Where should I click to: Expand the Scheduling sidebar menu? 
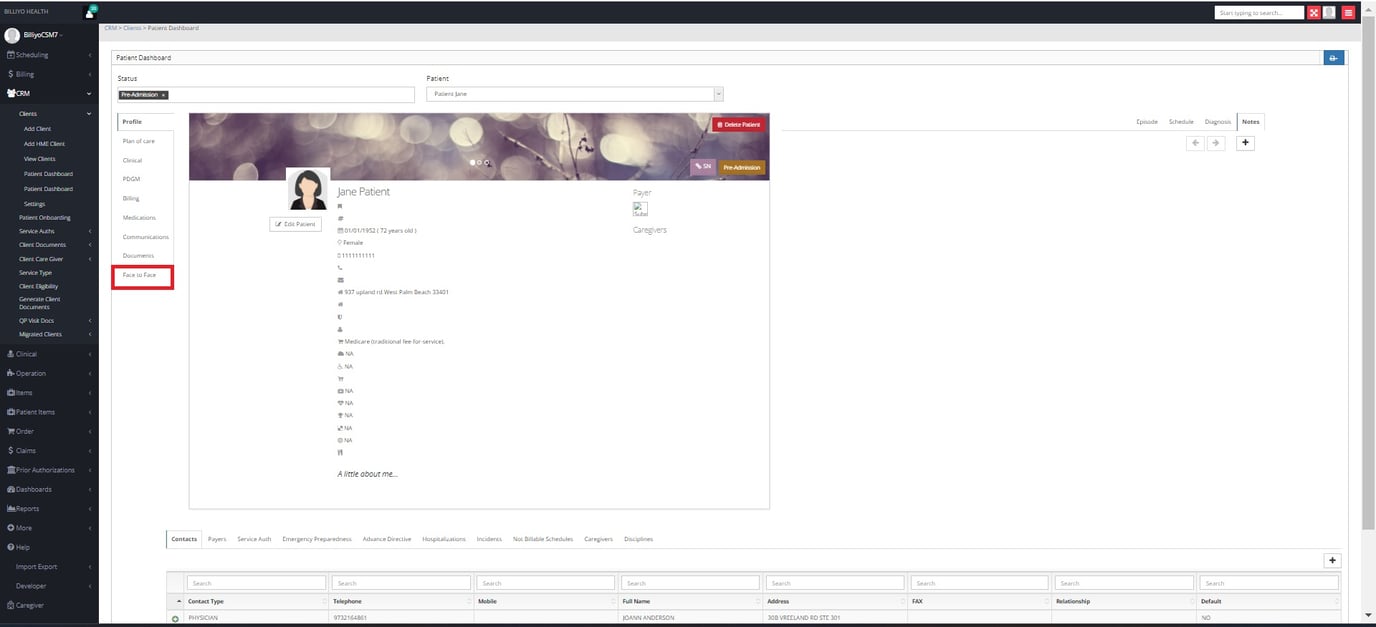pyautogui.click(x=48, y=55)
